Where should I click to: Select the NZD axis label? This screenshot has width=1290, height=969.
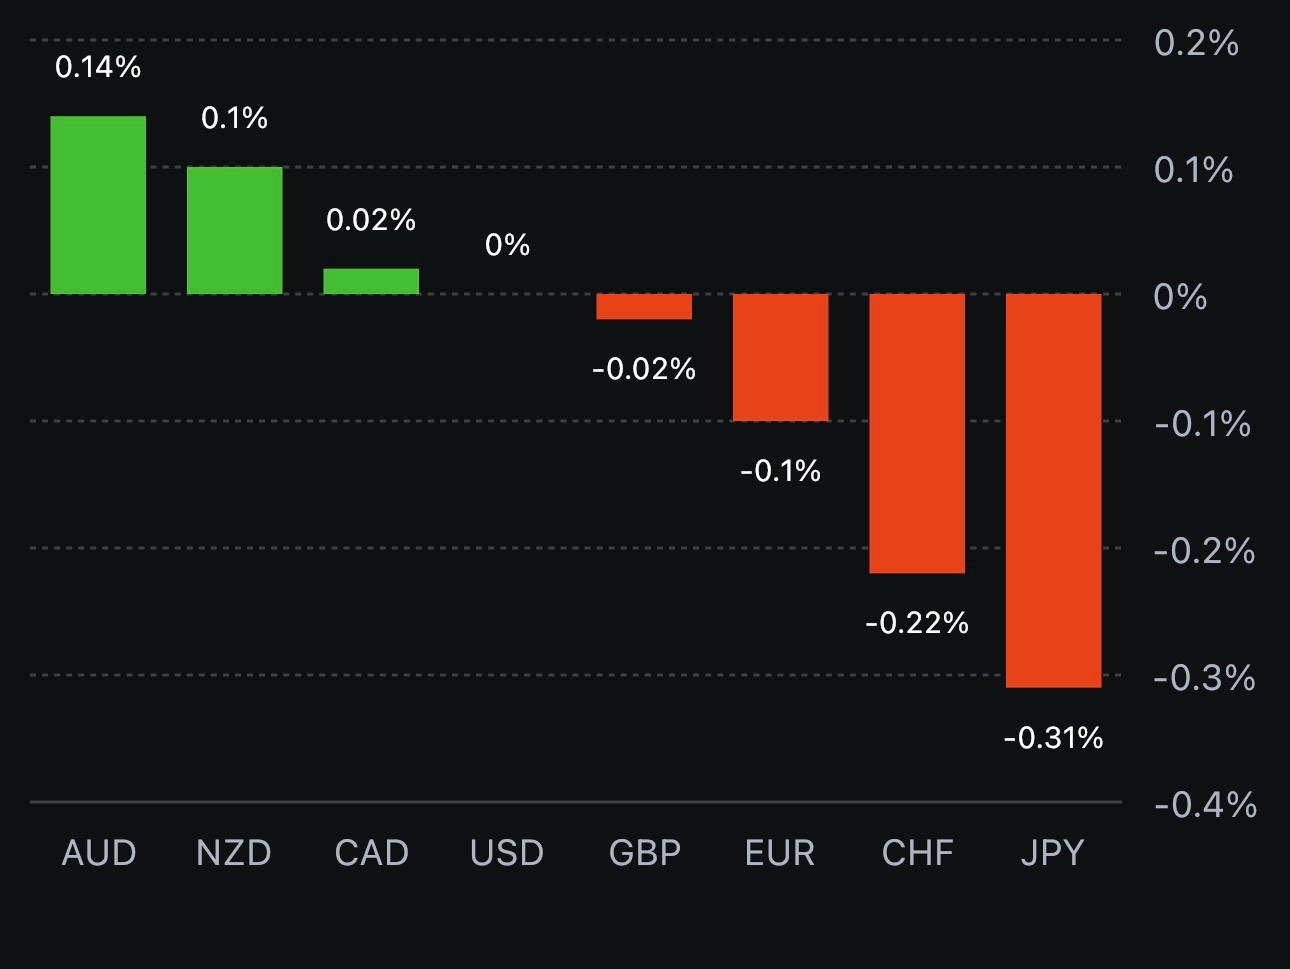(x=234, y=853)
